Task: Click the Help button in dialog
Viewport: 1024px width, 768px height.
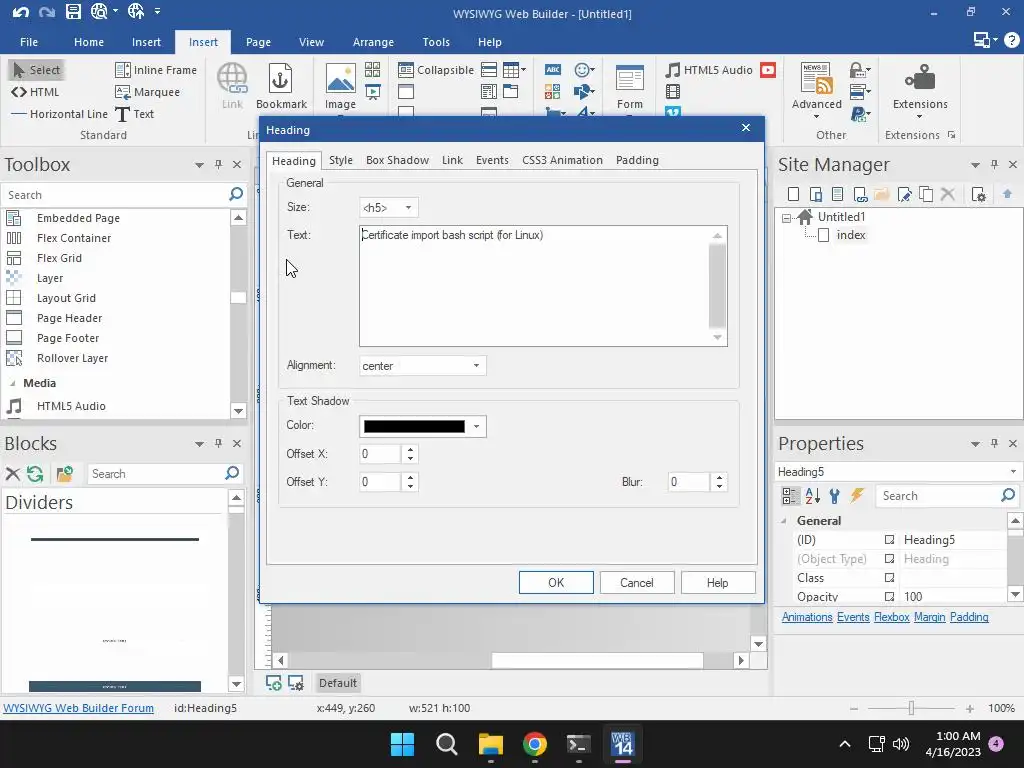Action: [718, 583]
